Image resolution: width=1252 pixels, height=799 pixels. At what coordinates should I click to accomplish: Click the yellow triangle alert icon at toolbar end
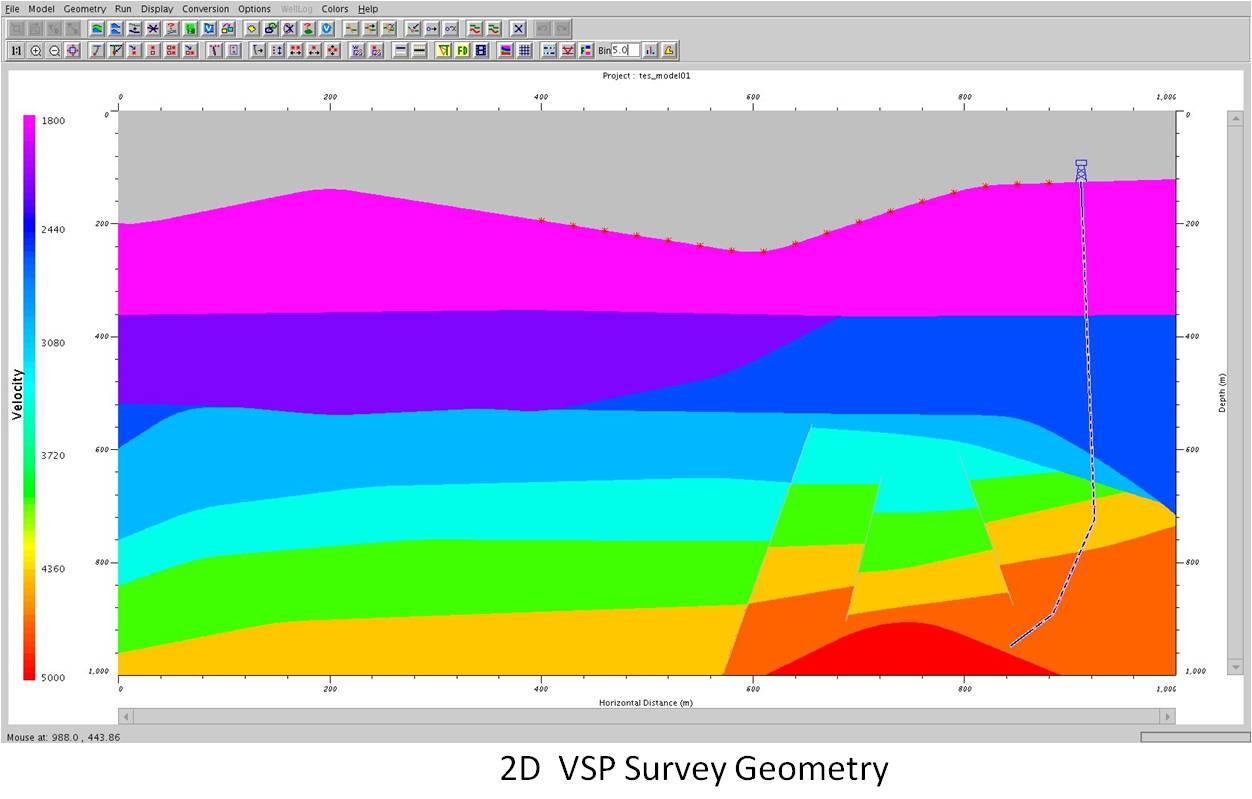pos(668,49)
